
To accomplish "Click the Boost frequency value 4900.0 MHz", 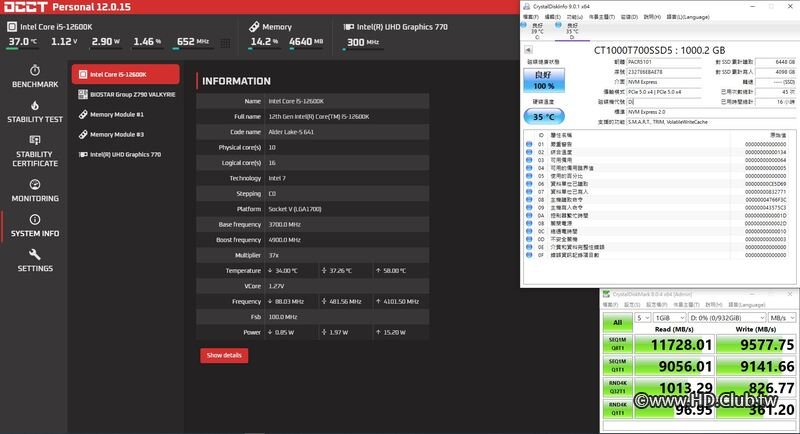I will click(x=284, y=240).
